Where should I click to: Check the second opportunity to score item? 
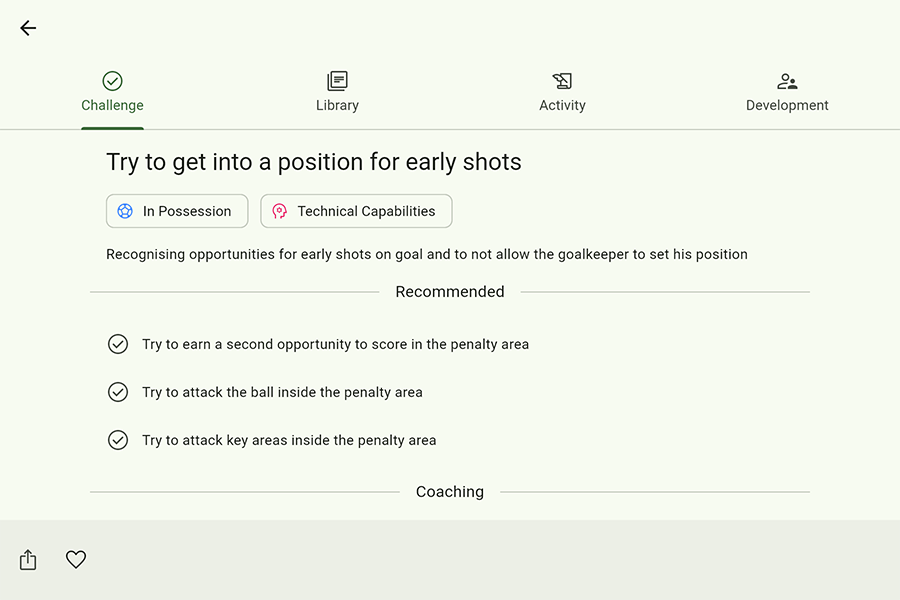click(118, 344)
